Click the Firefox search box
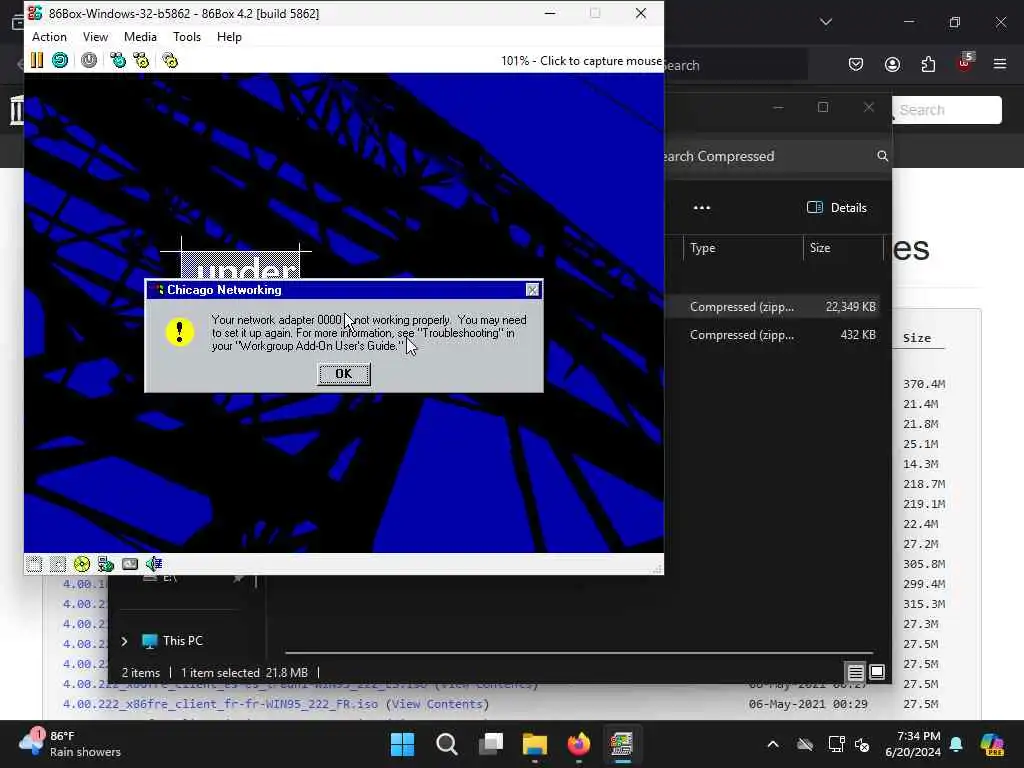Image resolution: width=1024 pixels, height=768 pixels. point(735,65)
